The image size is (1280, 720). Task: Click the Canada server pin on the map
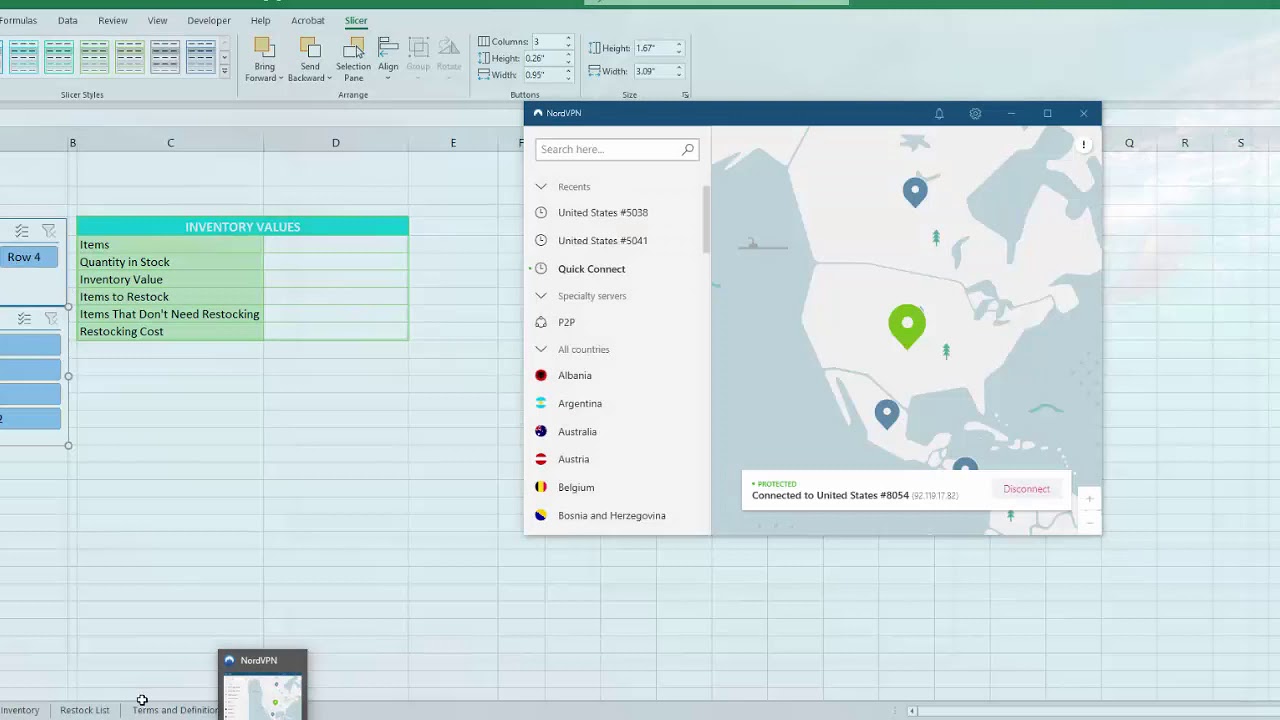915,192
